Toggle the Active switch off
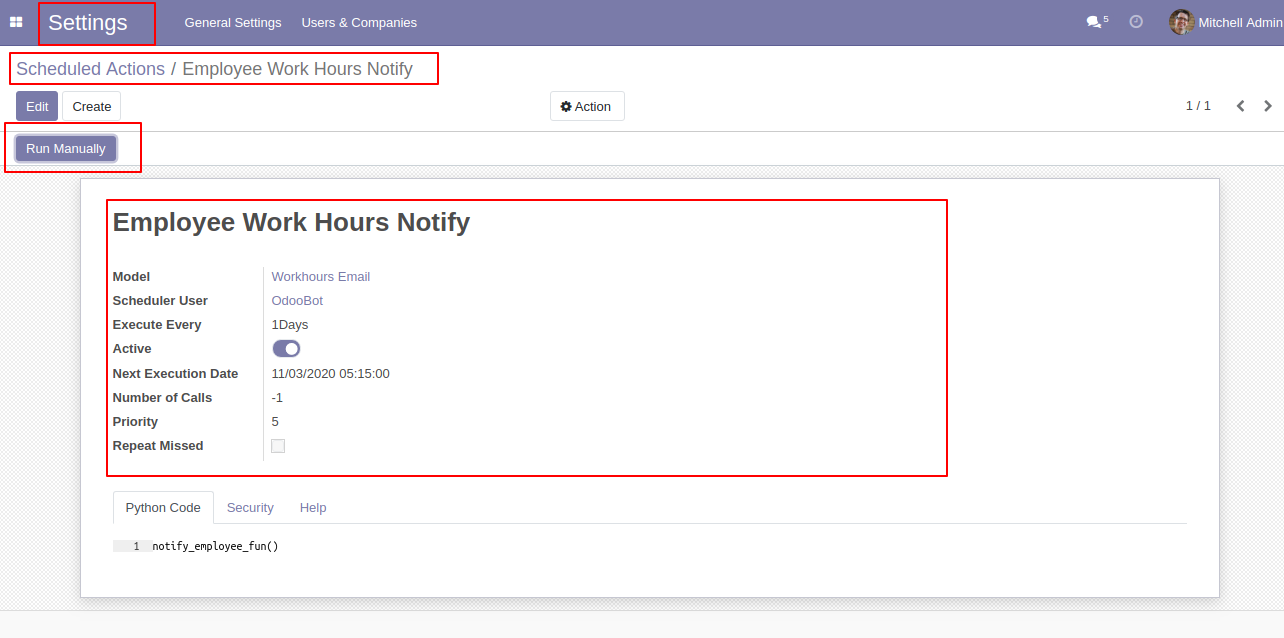This screenshot has height=638, width=1284. pos(286,348)
